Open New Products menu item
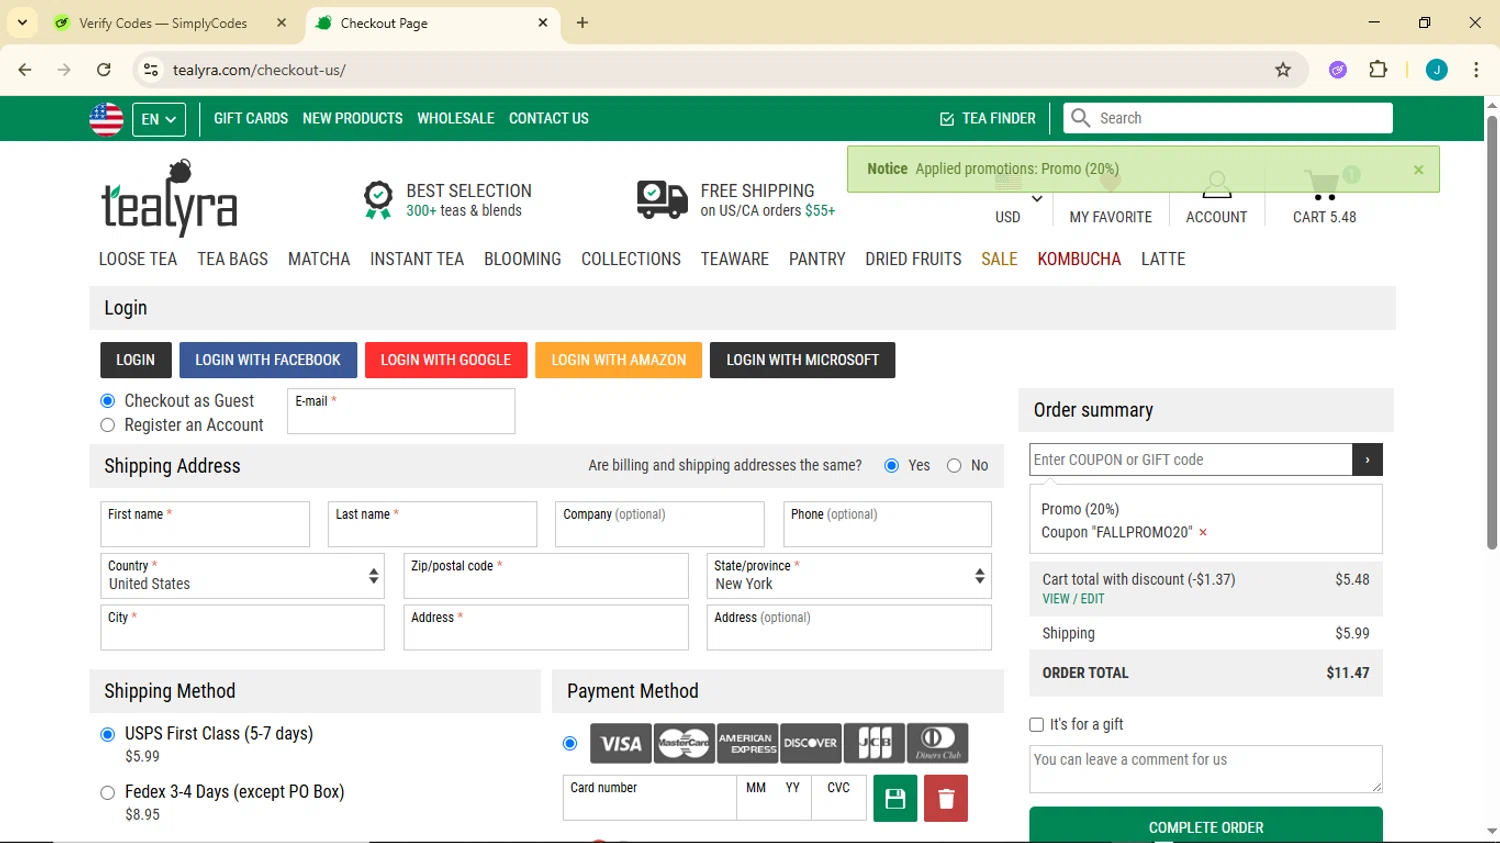Viewport: 1500px width, 843px height. click(x=353, y=118)
